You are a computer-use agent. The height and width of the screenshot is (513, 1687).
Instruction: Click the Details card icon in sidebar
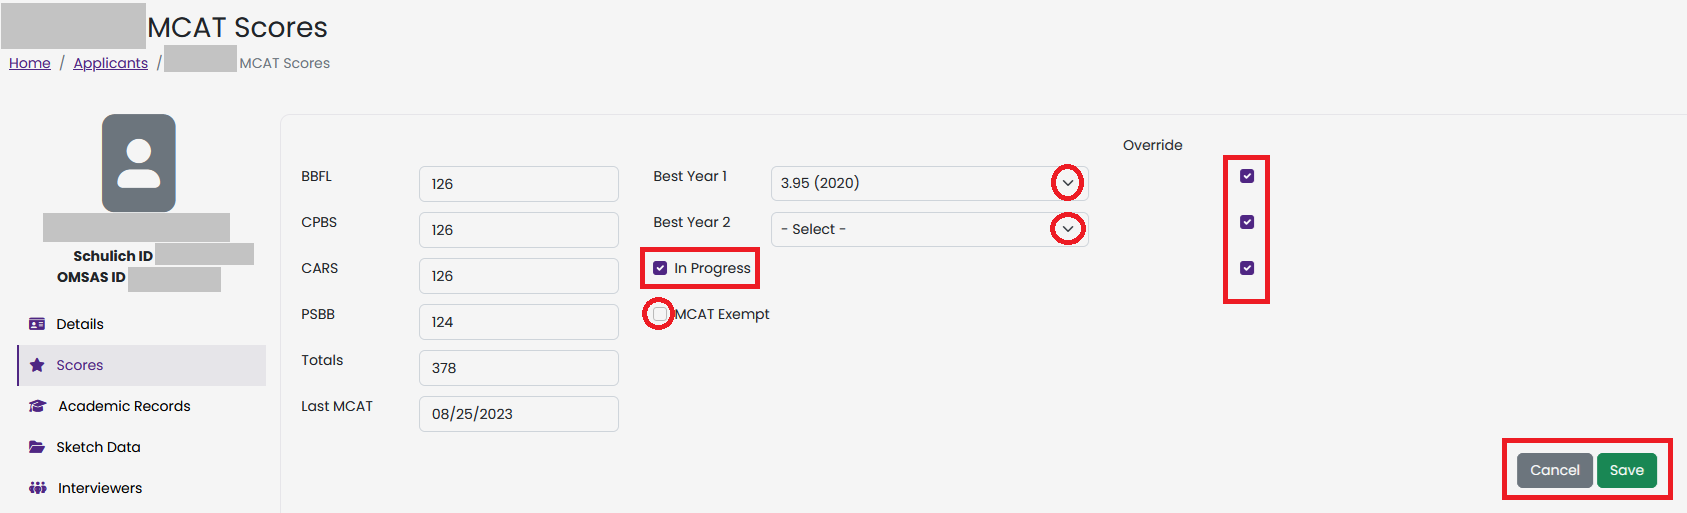click(37, 324)
